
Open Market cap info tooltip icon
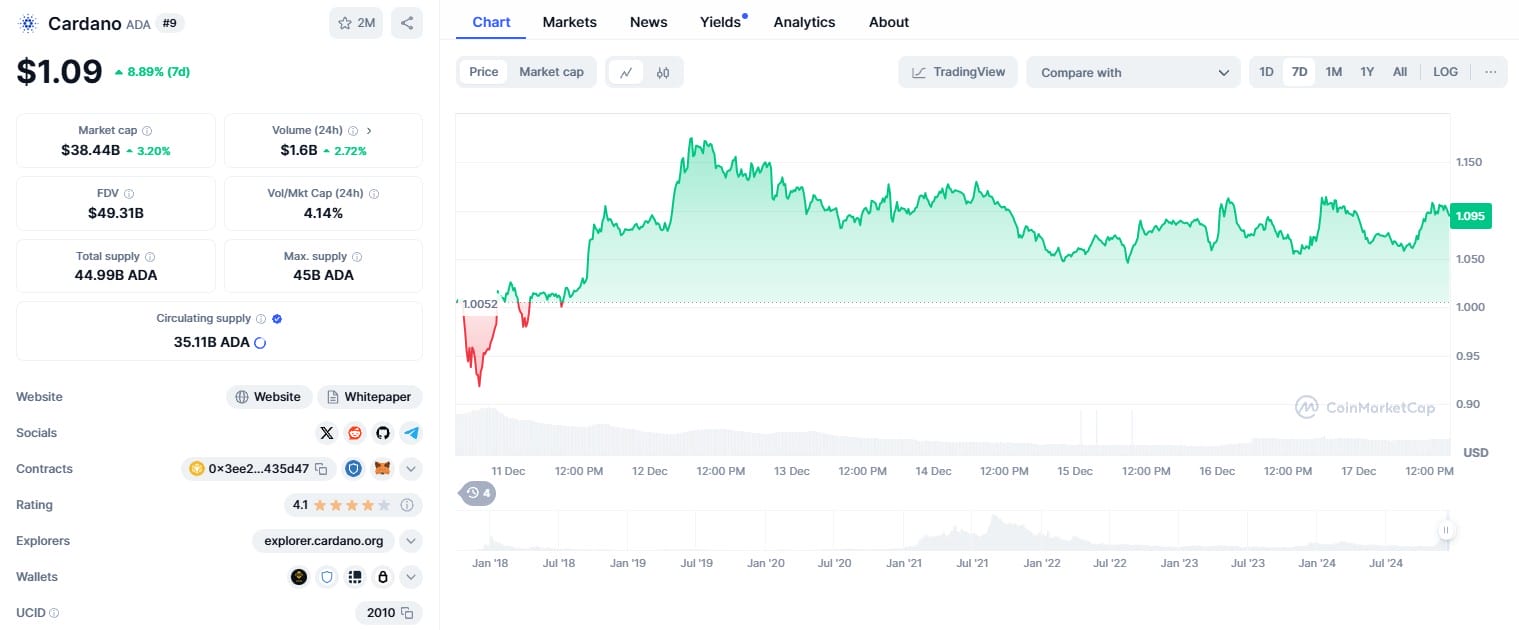click(x=147, y=131)
